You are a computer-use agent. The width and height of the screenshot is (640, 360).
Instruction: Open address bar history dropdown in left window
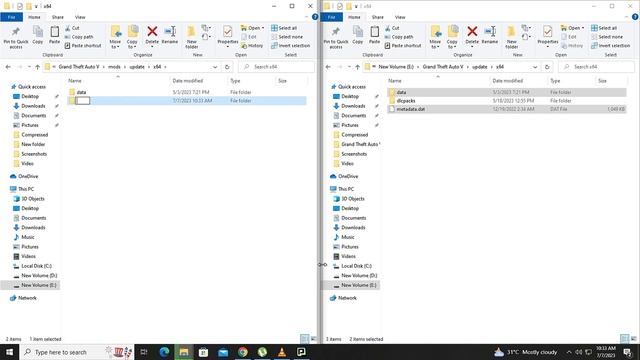click(x=215, y=67)
